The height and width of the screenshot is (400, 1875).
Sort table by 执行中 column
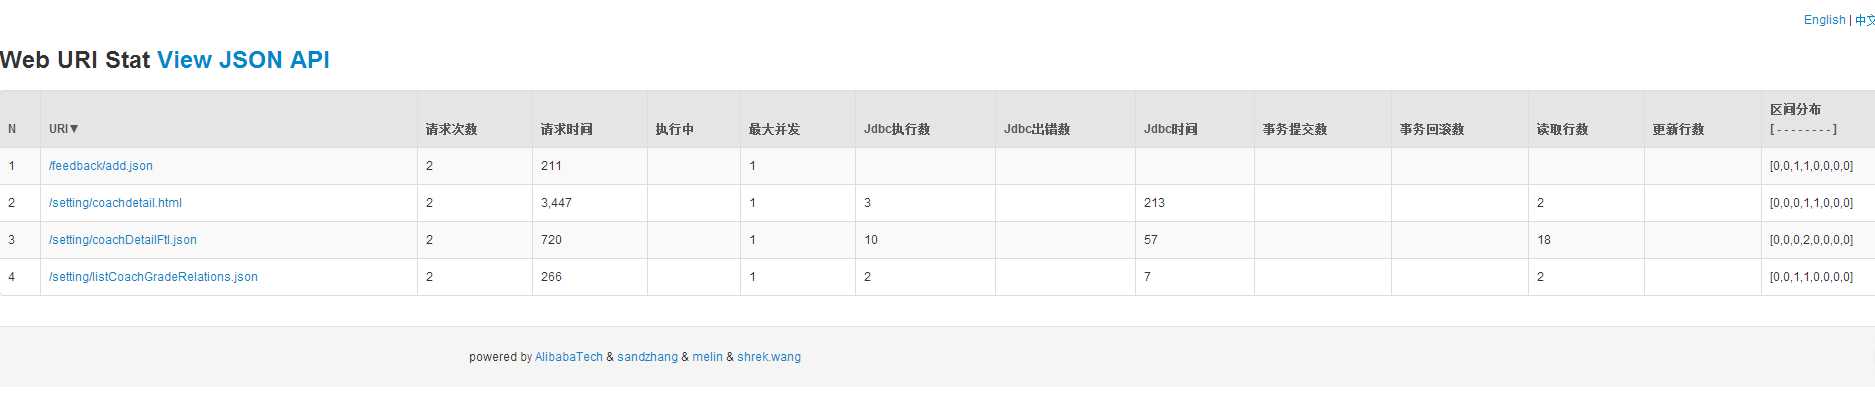pyautogui.click(x=674, y=129)
